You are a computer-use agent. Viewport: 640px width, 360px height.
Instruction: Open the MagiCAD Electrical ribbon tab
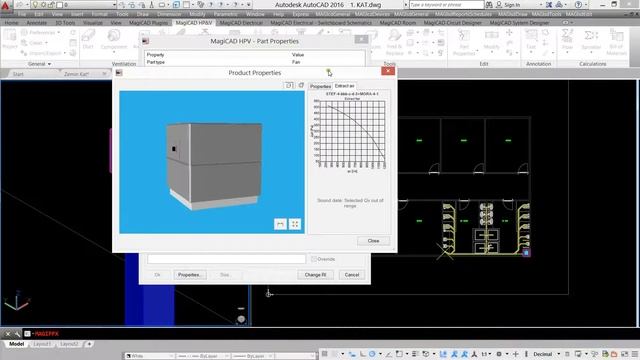point(241,23)
